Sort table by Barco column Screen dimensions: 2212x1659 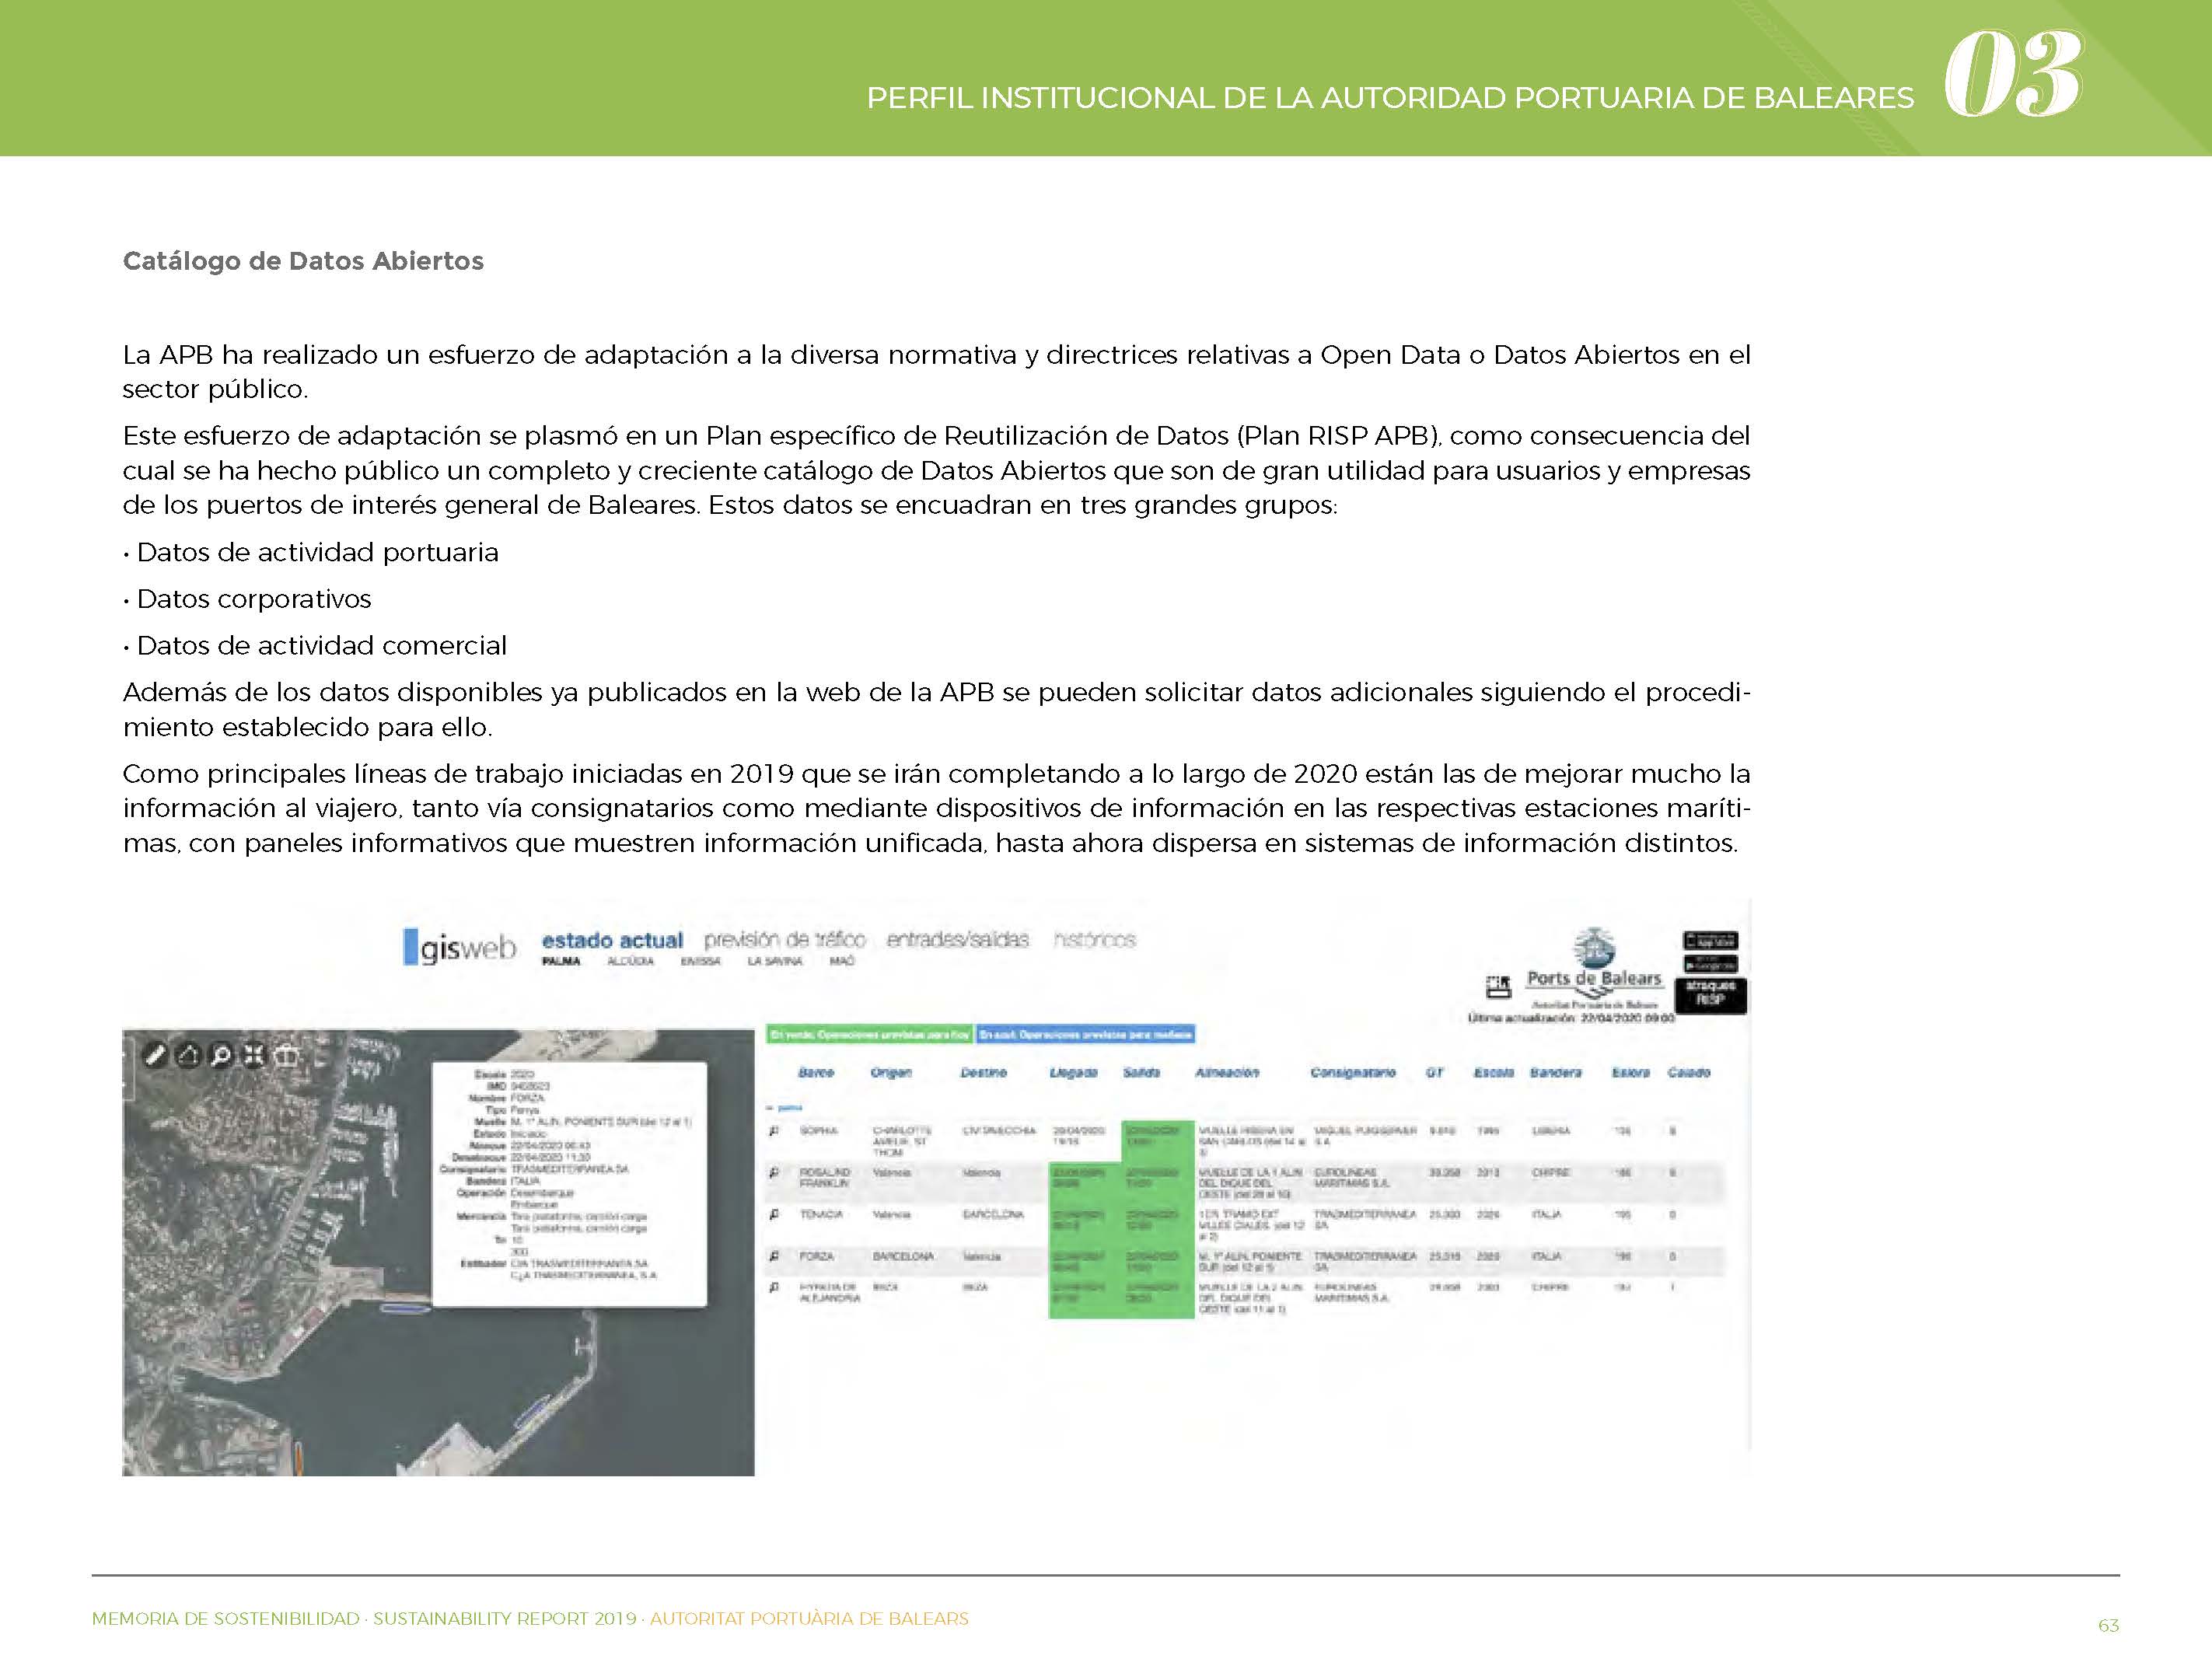click(x=816, y=1072)
